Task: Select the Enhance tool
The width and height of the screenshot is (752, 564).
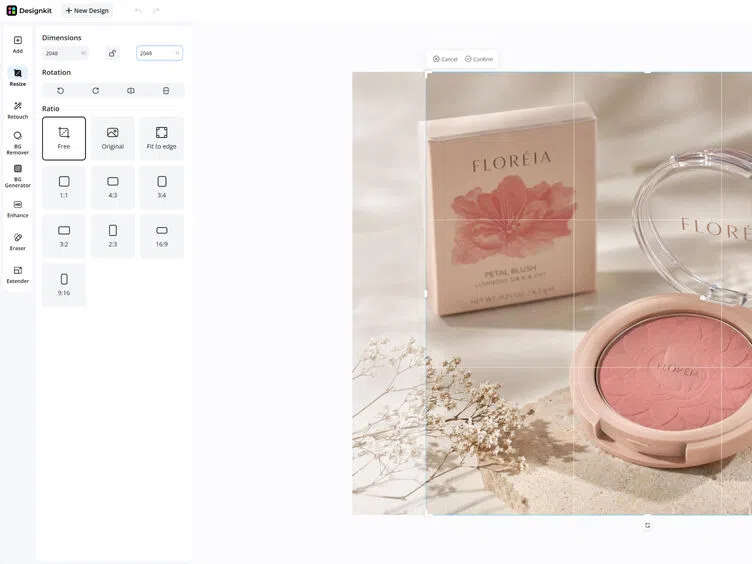Action: [18, 209]
